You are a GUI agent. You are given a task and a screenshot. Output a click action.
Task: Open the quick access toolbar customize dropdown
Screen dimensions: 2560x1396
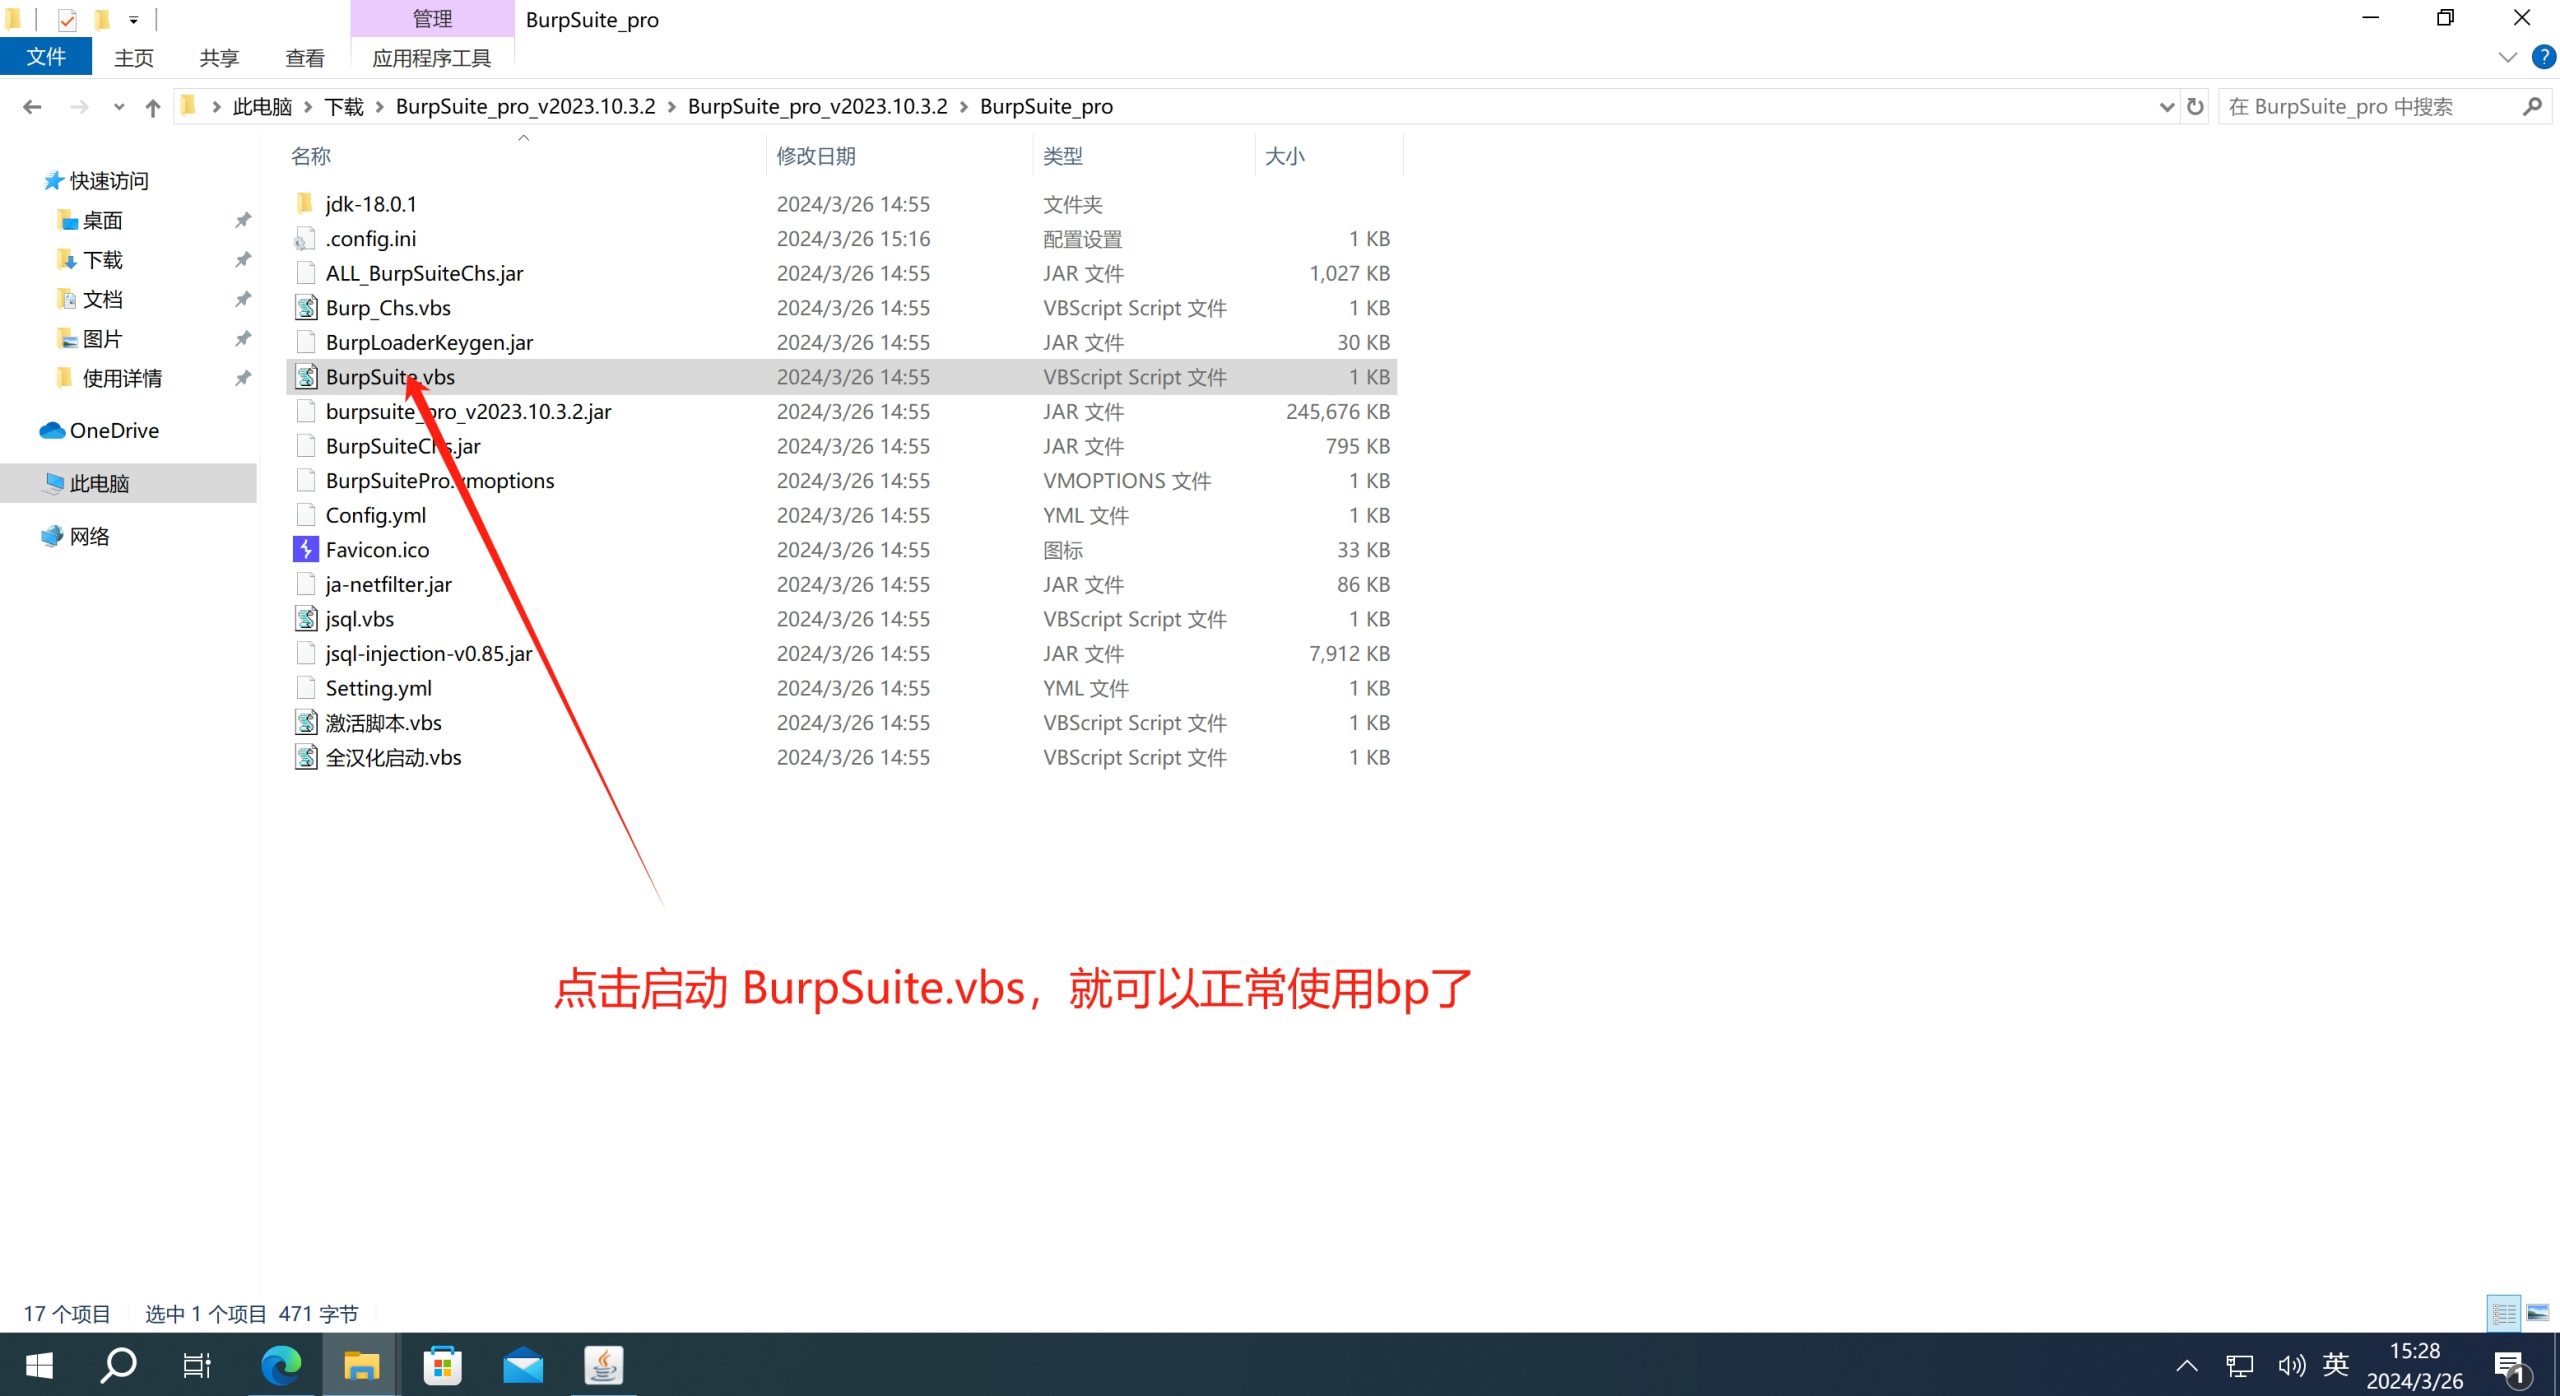point(133,19)
